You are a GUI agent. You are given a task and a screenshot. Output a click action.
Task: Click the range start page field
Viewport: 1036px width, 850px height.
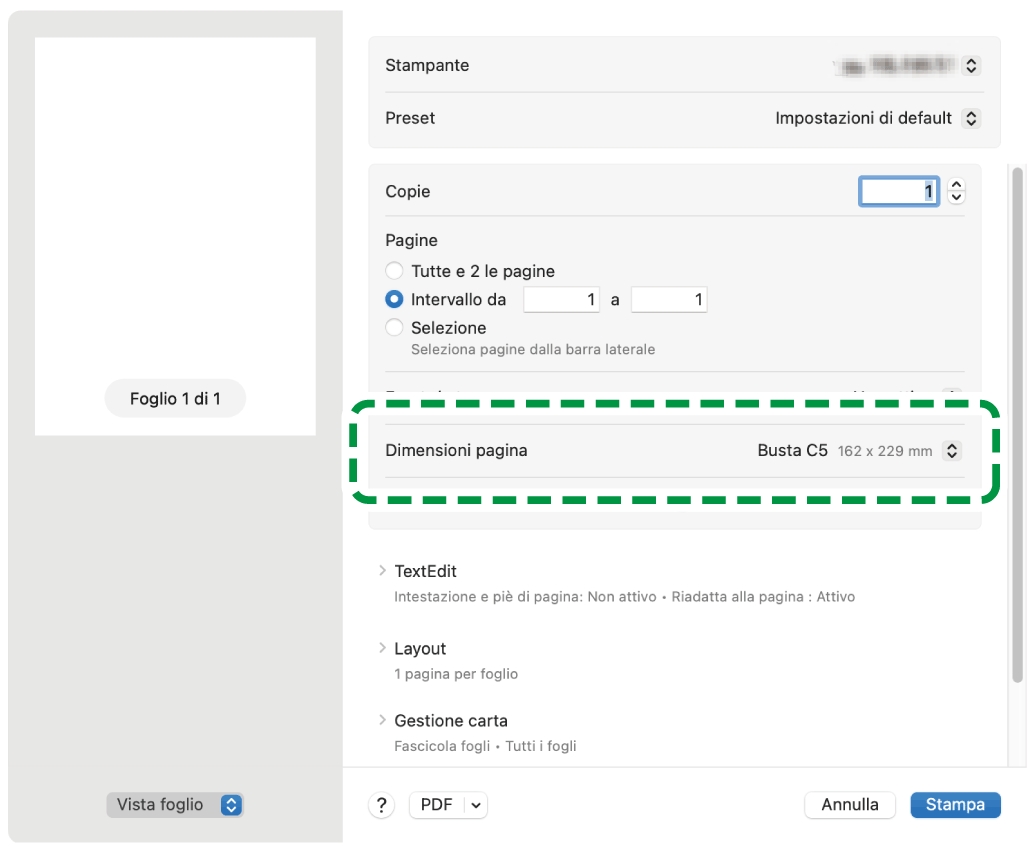click(x=562, y=299)
